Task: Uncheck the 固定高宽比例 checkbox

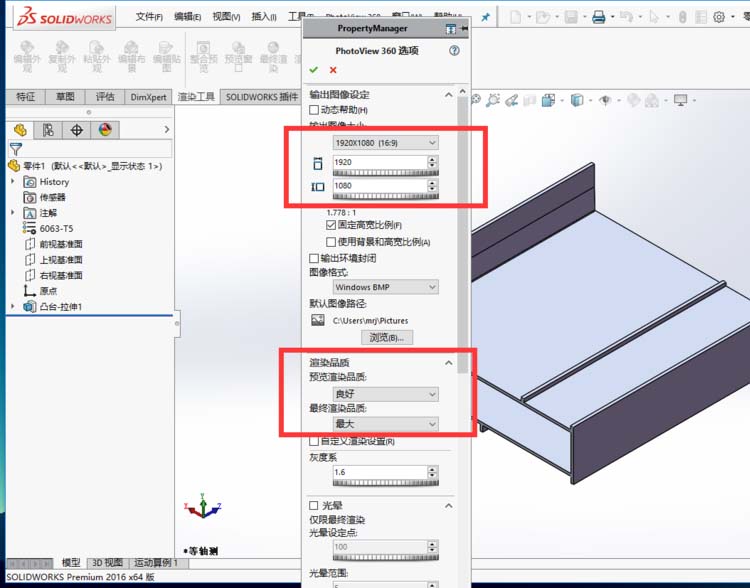Action: [x=331, y=225]
